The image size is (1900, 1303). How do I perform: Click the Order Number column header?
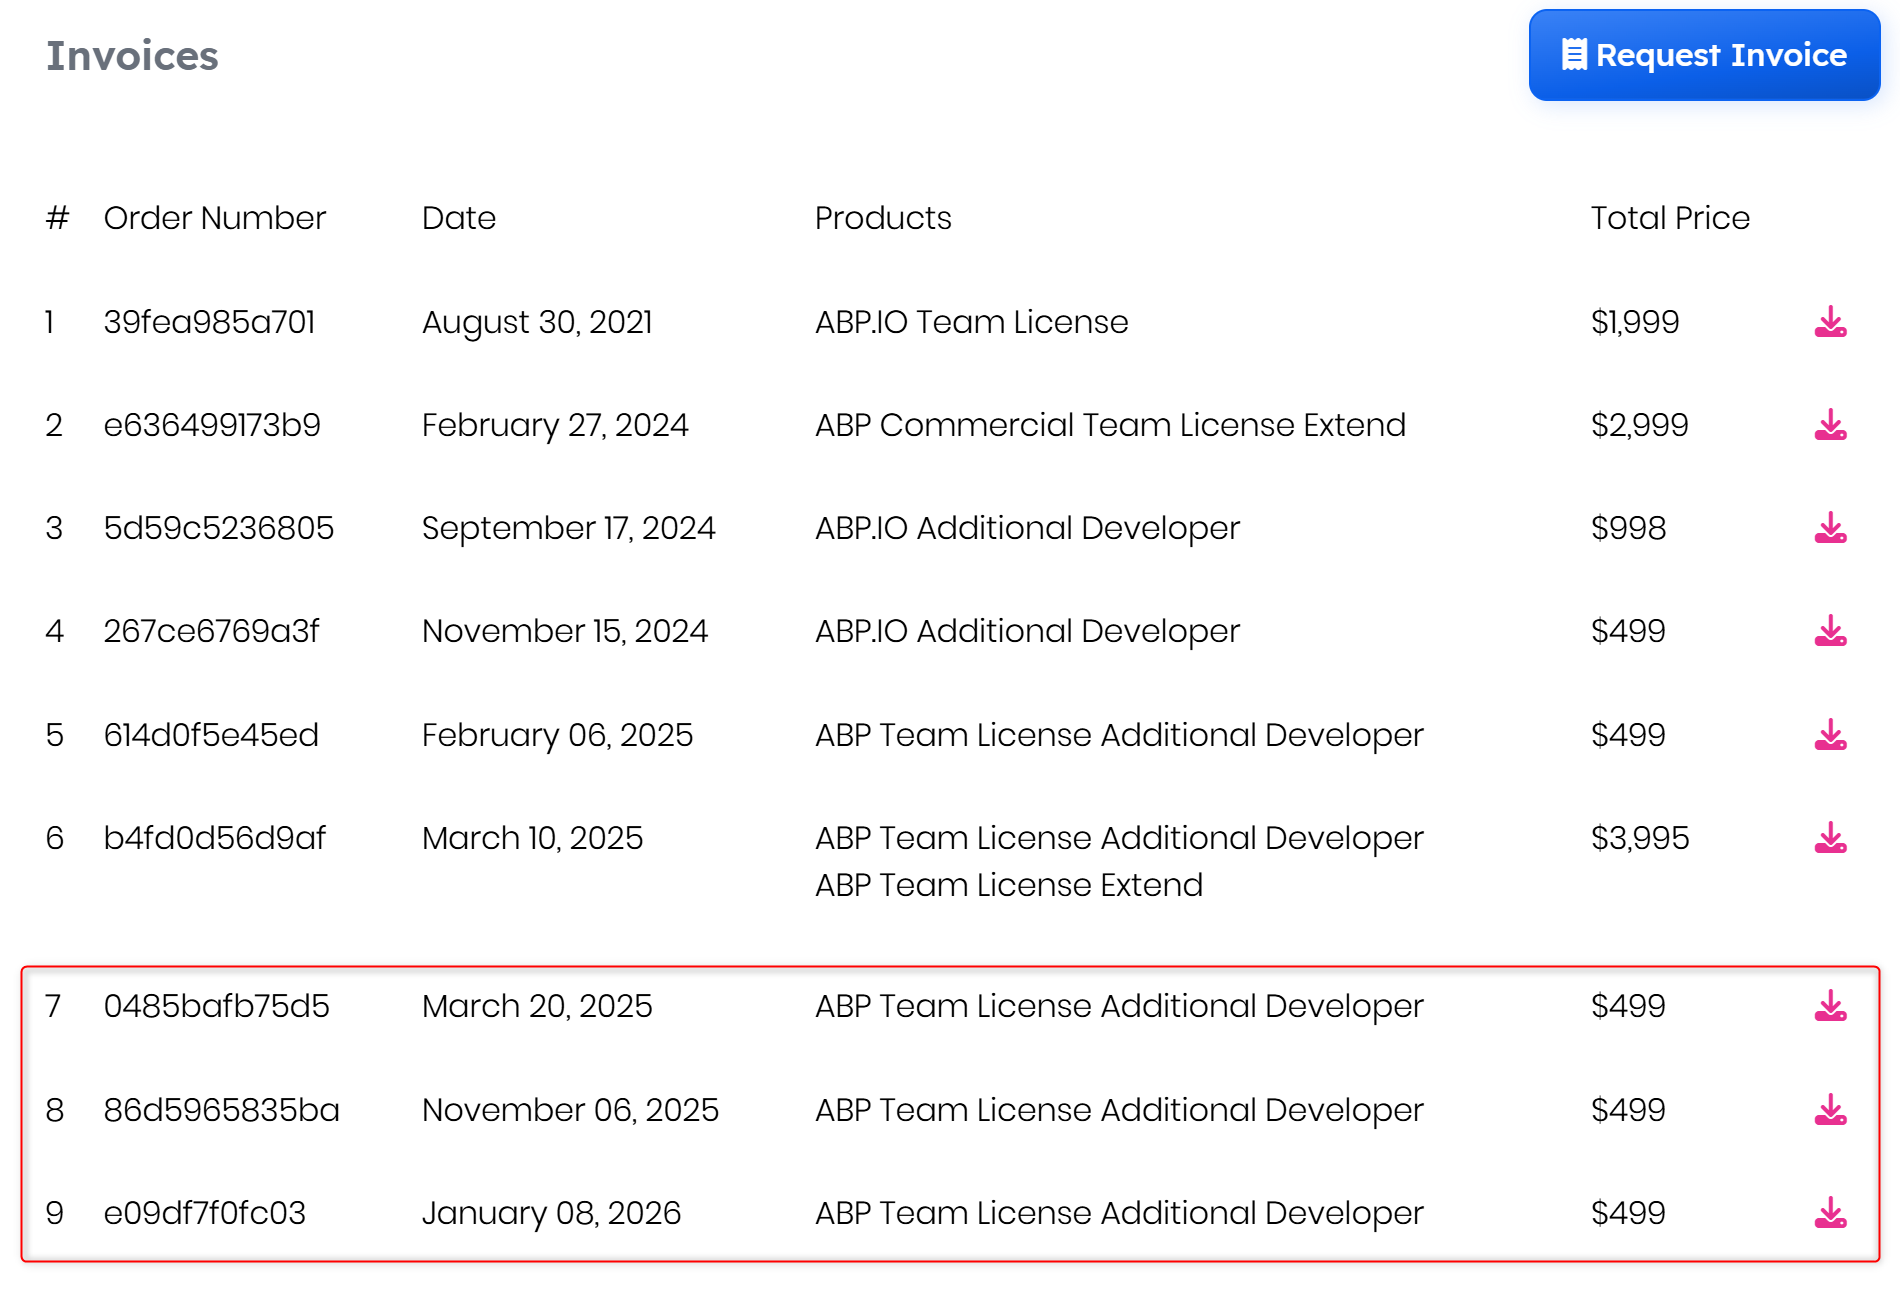(214, 218)
